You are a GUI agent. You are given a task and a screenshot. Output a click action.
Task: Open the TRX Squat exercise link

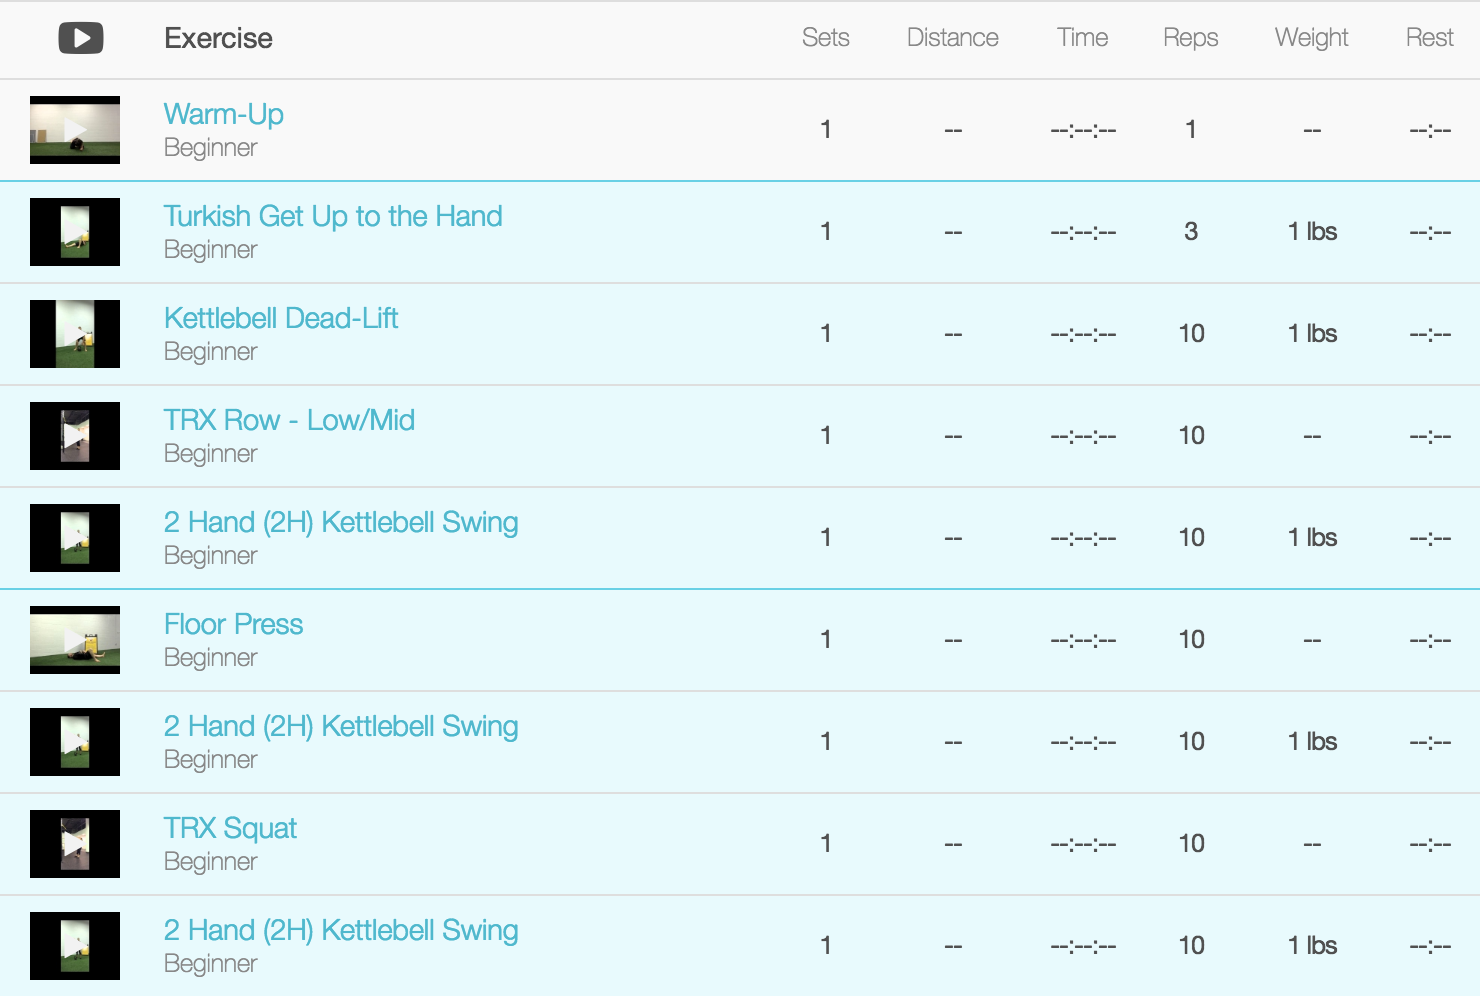coord(230,828)
